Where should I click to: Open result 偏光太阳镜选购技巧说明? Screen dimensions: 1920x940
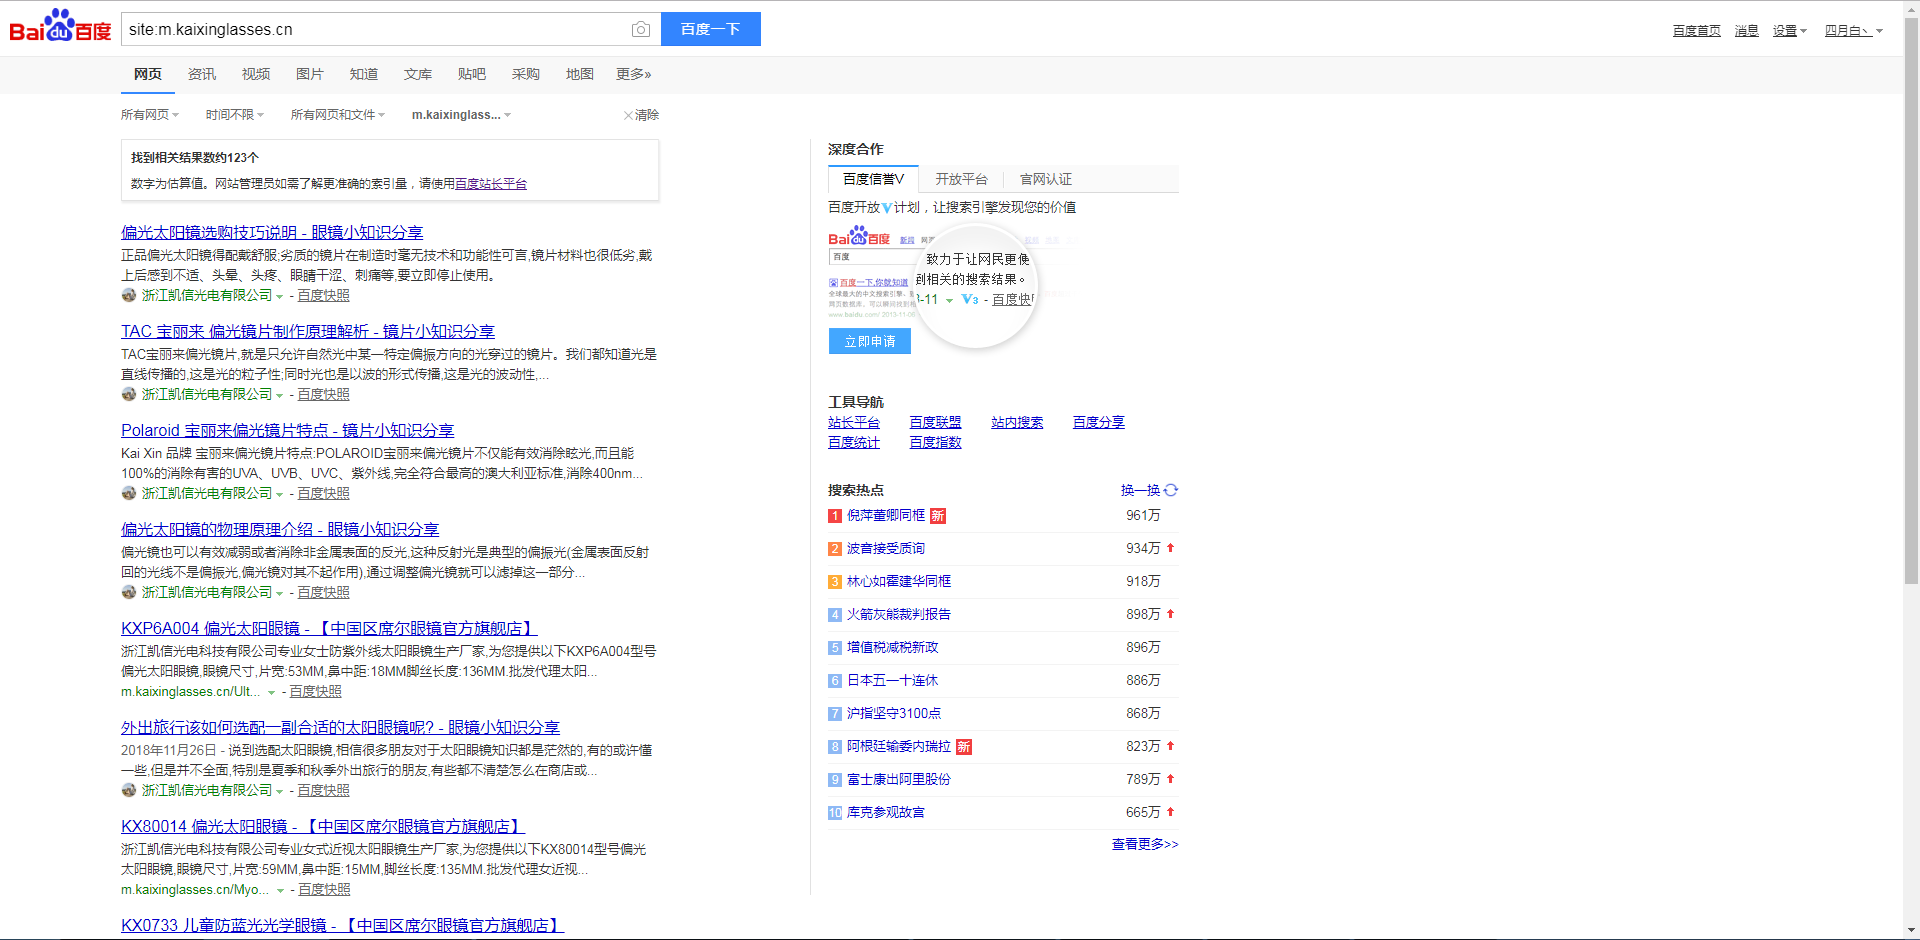pos(272,232)
